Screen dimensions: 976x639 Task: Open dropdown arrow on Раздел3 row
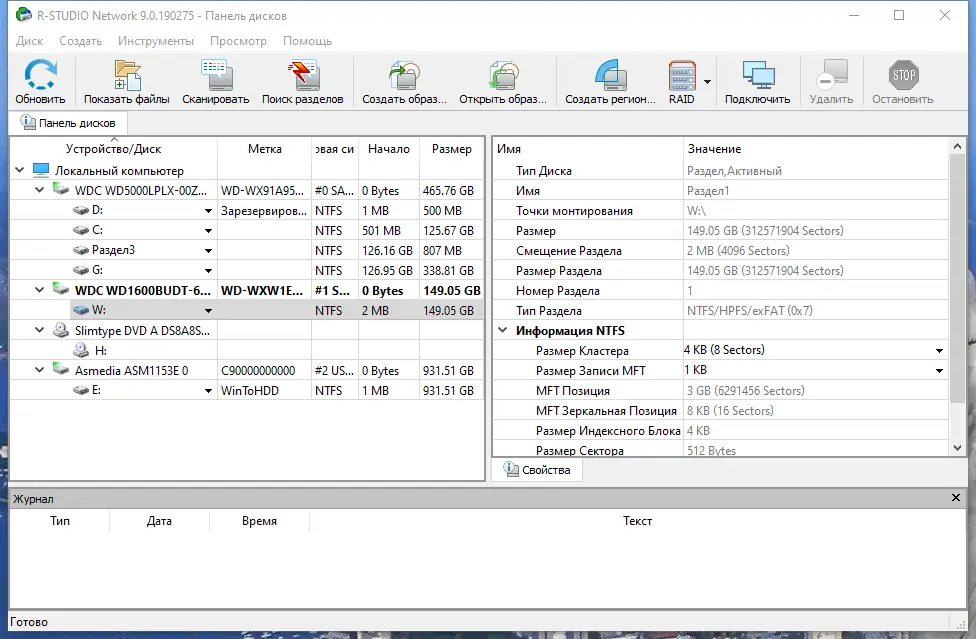(x=209, y=251)
